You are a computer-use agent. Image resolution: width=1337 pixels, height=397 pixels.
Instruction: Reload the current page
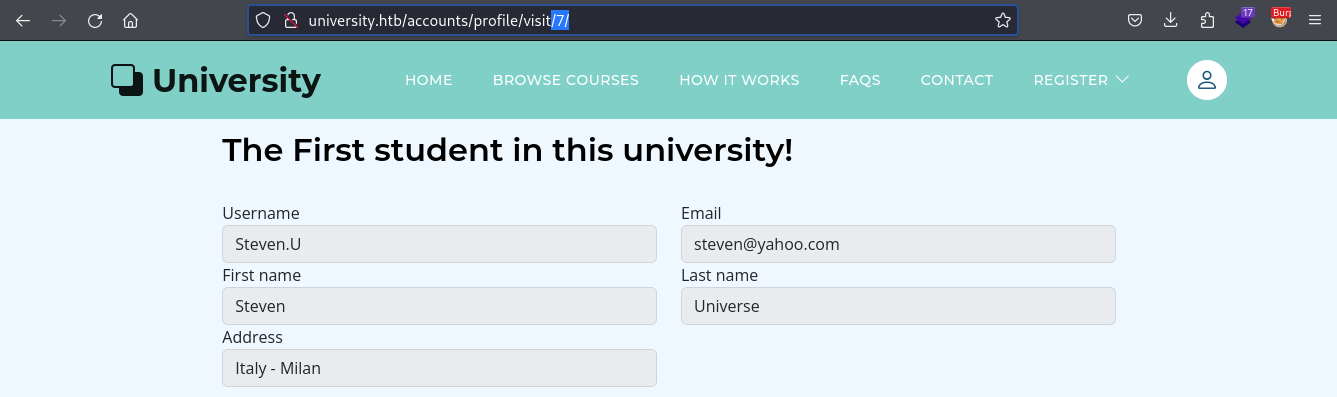[x=95, y=20]
